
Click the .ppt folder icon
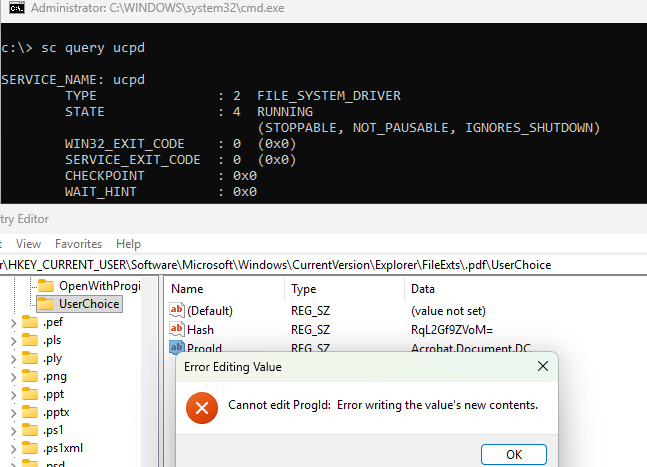pos(30,394)
